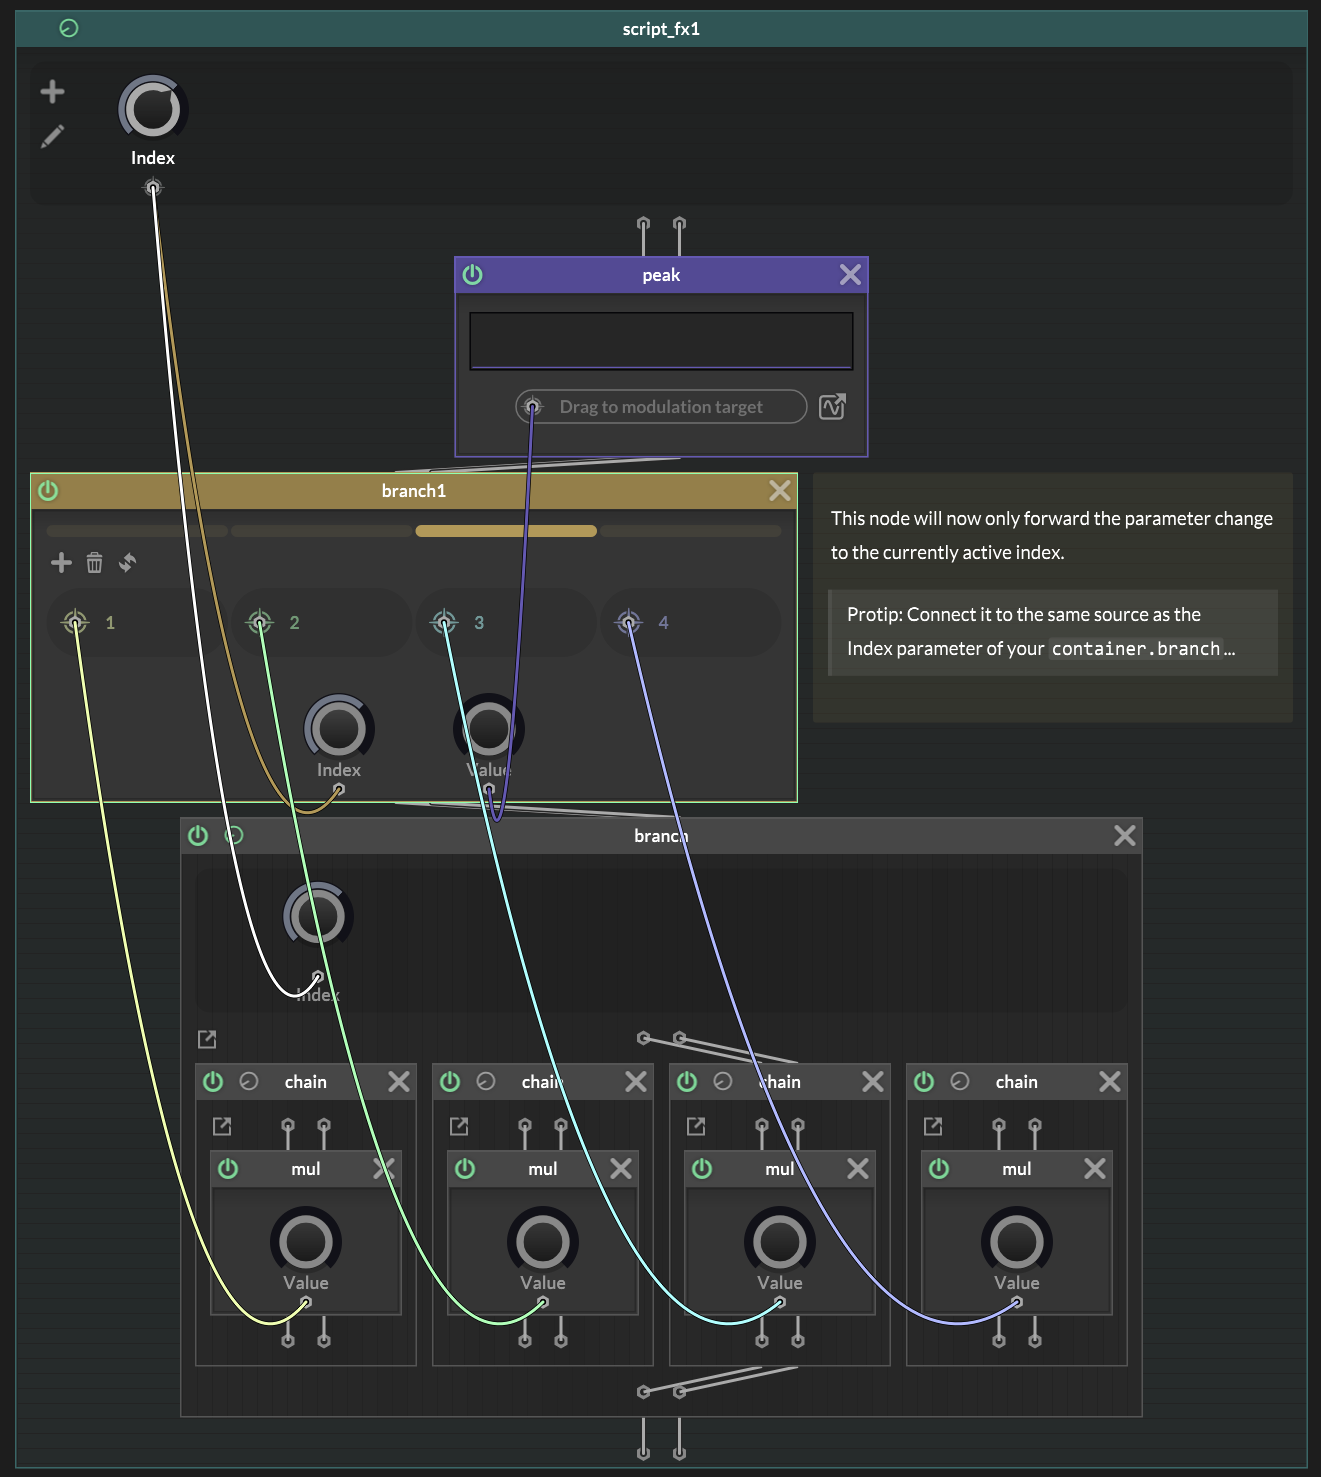The width and height of the screenshot is (1321, 1477).
Task: Click the pencil edit icon
Action: tap(53, 136)
